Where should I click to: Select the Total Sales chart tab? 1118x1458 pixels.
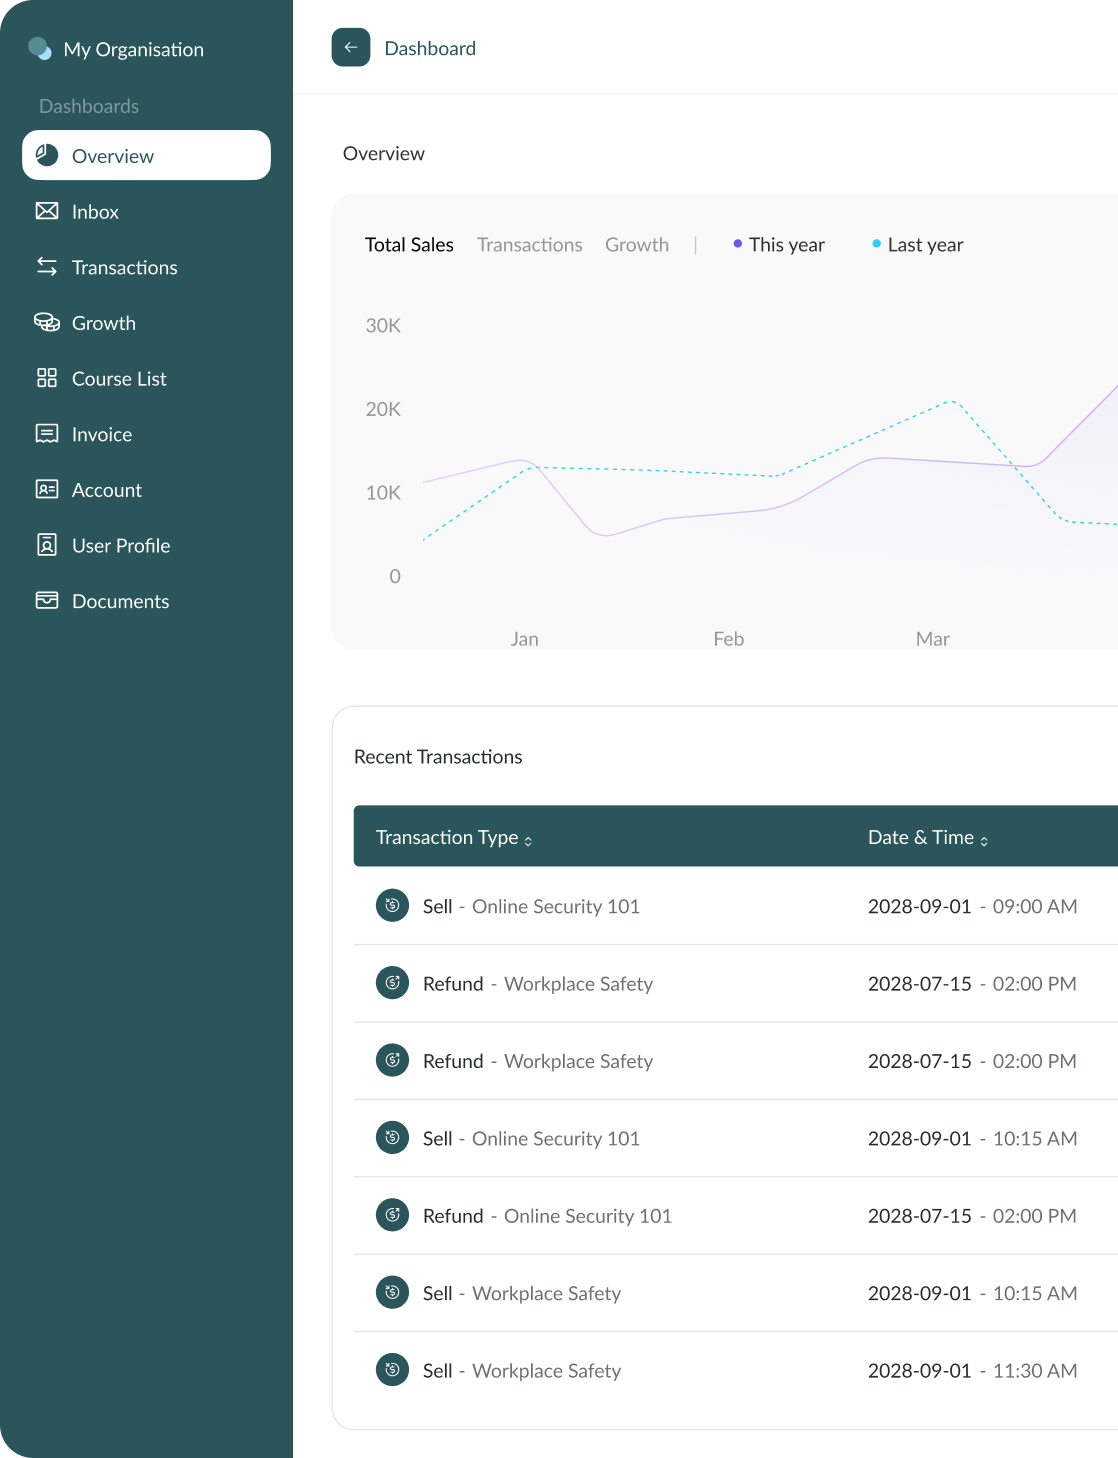[409, 245]
